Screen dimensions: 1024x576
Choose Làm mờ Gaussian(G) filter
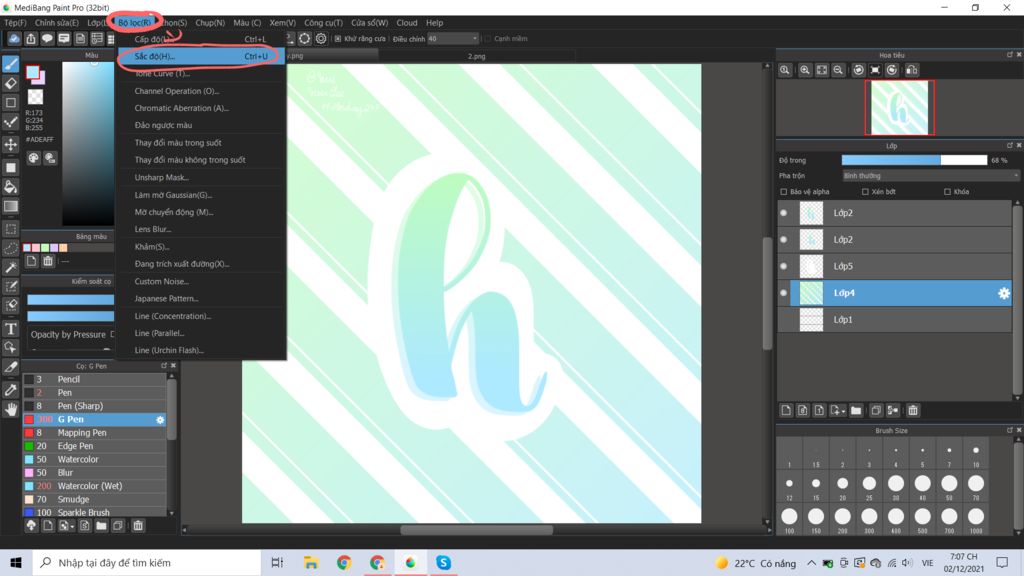coord(200,195)
